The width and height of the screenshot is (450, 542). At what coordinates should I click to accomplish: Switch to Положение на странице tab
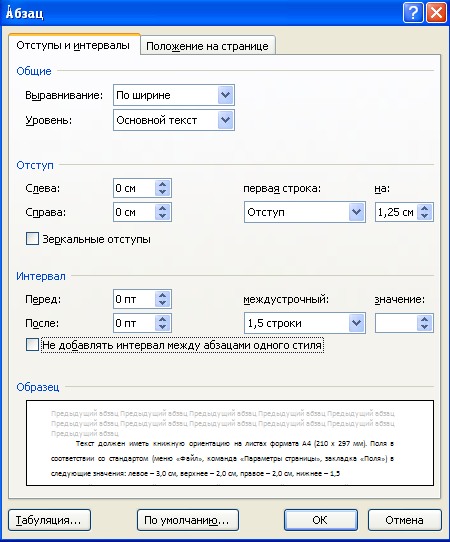point(207,46)
